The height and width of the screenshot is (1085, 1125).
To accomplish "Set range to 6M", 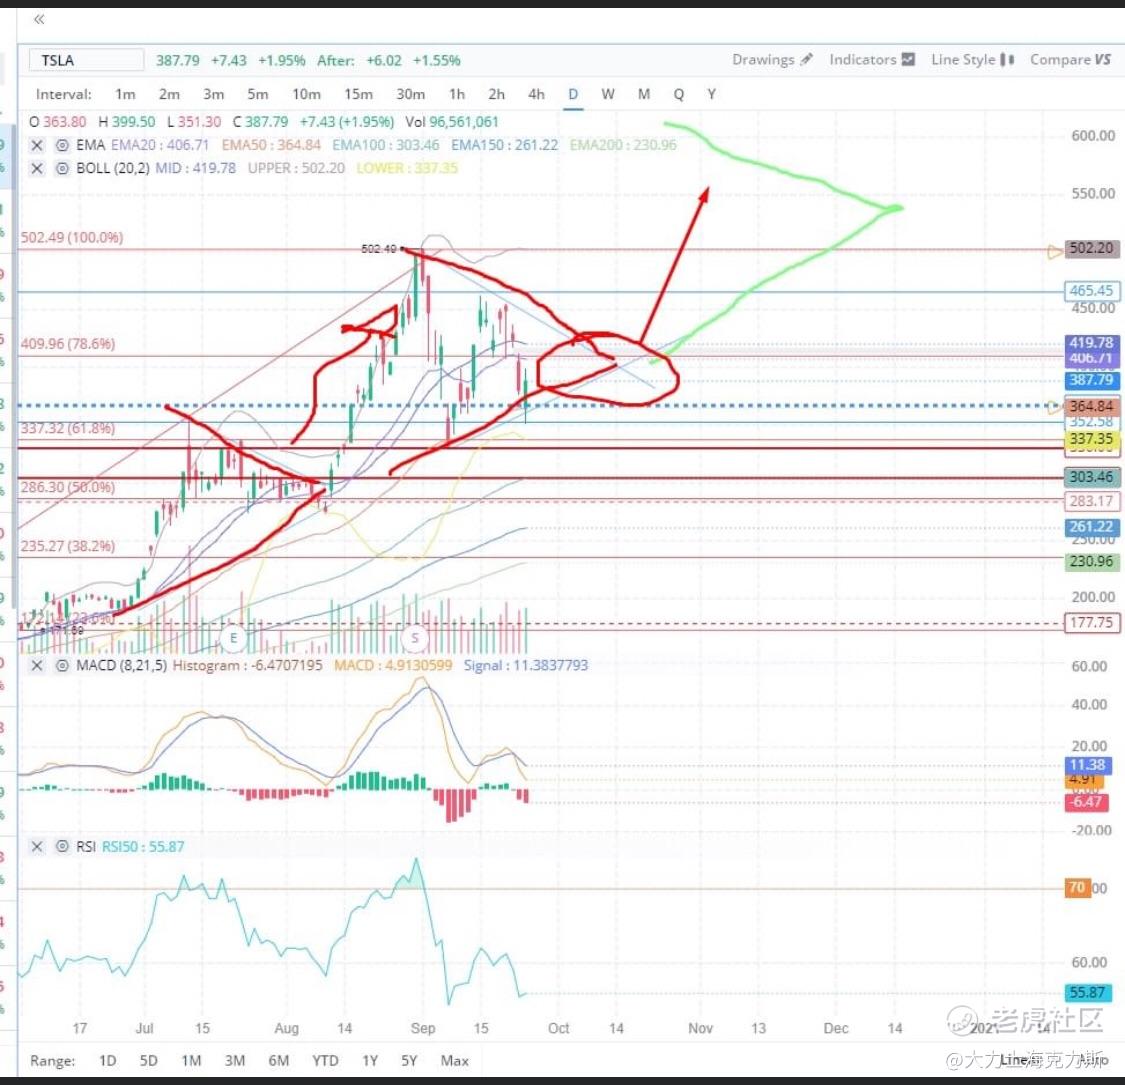I will [x=278, y=1061].
